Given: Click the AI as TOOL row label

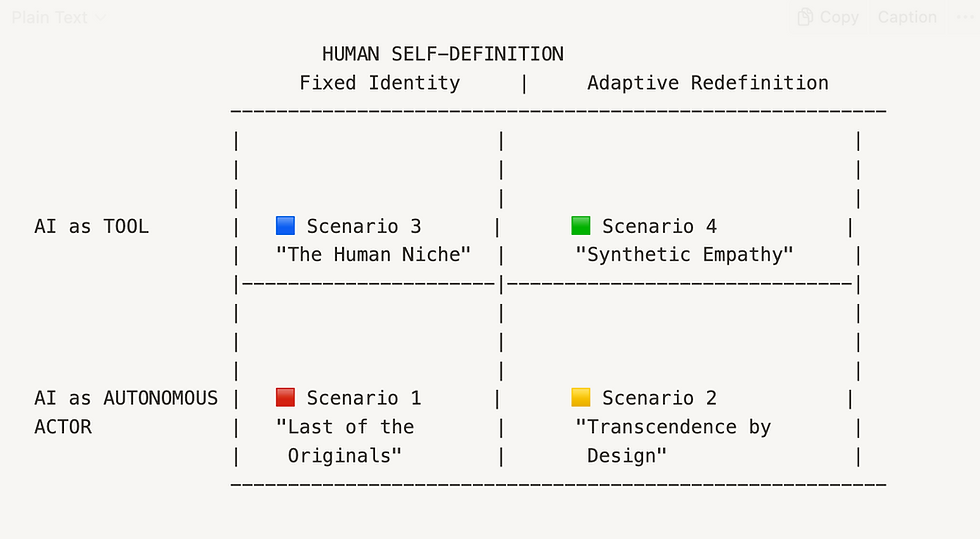Looking at the screenshot, I should click(x=92, y=226).
